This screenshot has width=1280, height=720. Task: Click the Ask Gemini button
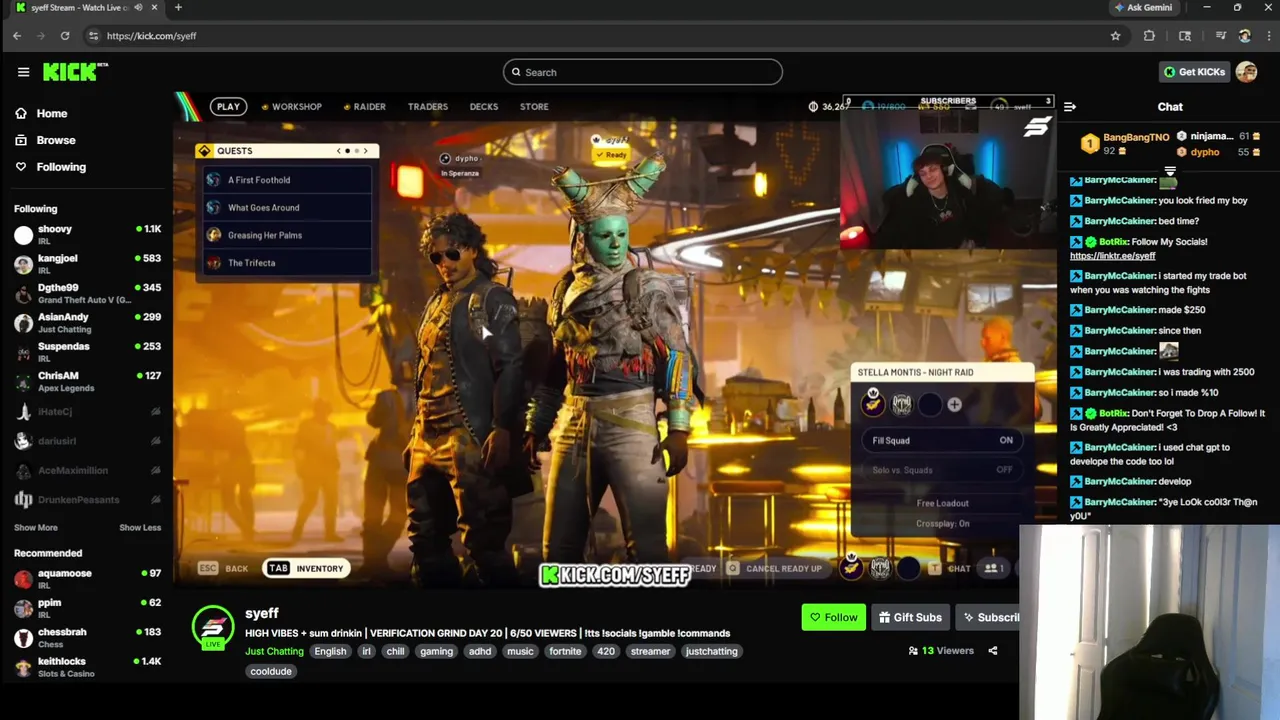[x=1143, y=7]
